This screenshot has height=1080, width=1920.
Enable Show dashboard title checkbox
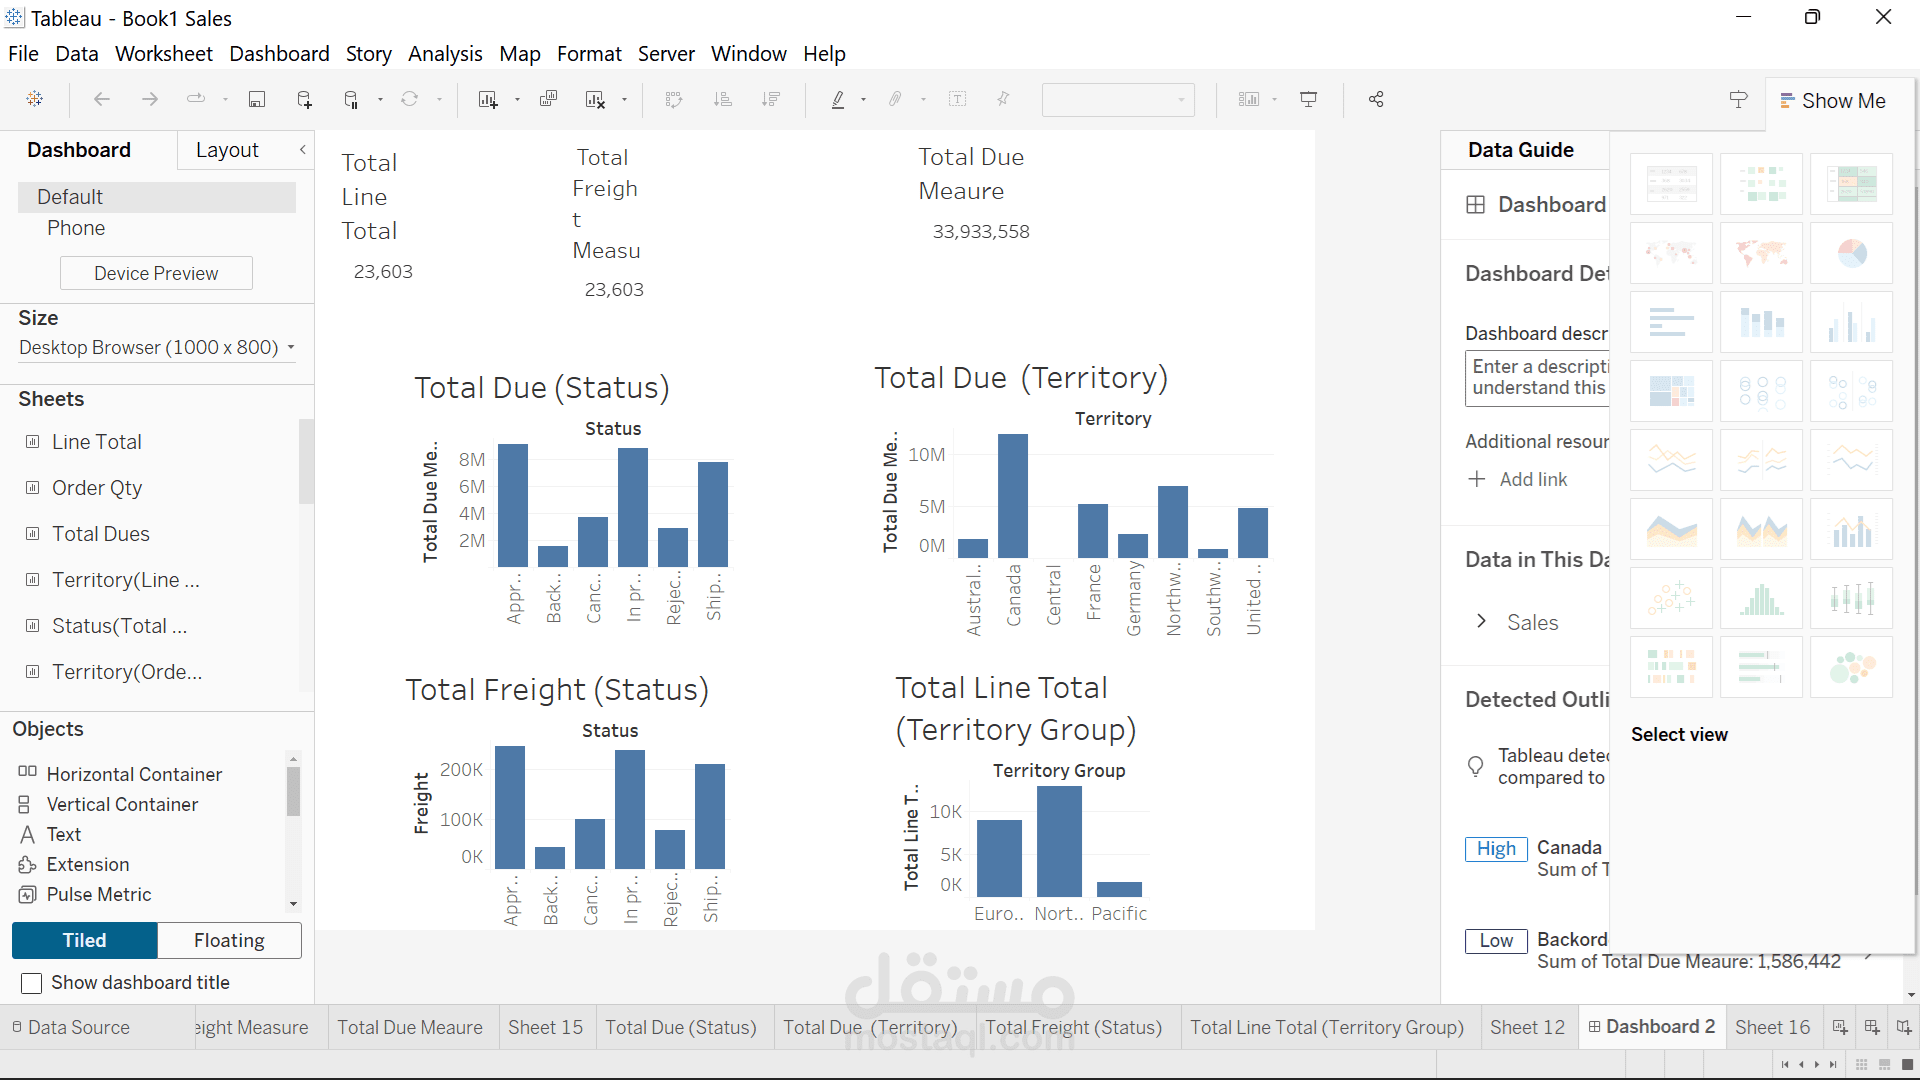[32, 983]
